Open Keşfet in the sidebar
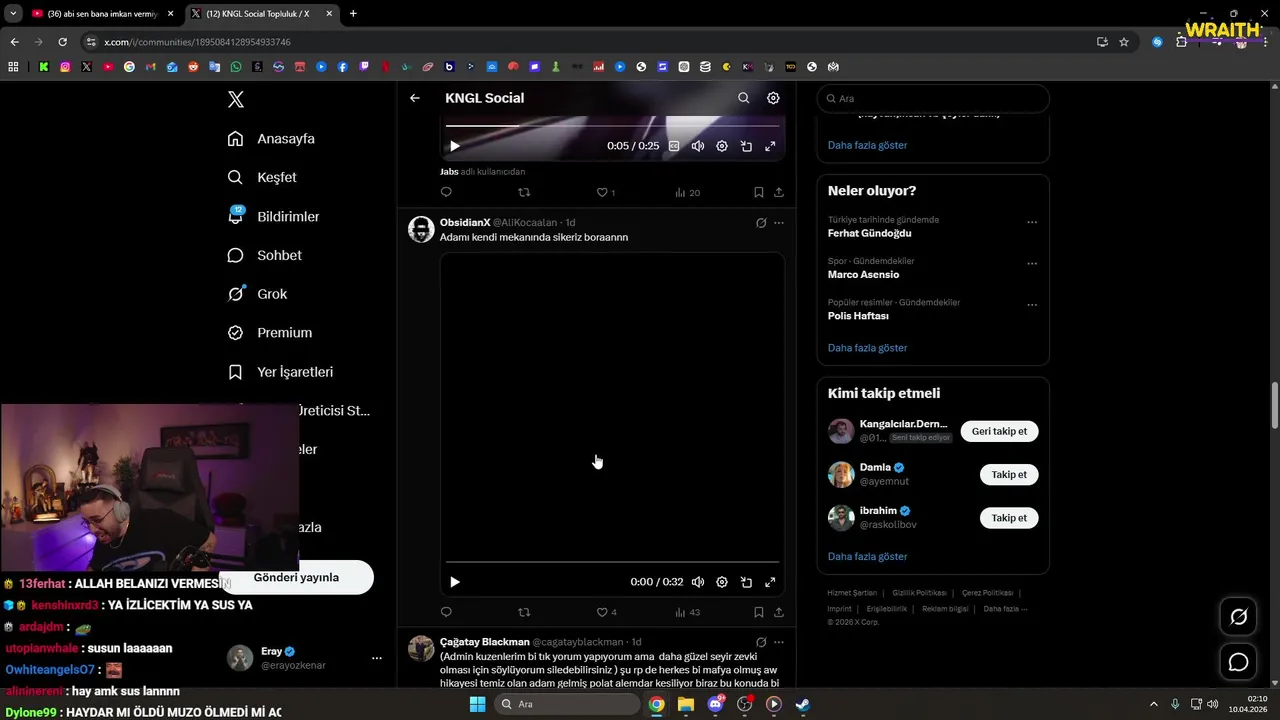Screen dimensions: 1280x720 tap(263, 177)
